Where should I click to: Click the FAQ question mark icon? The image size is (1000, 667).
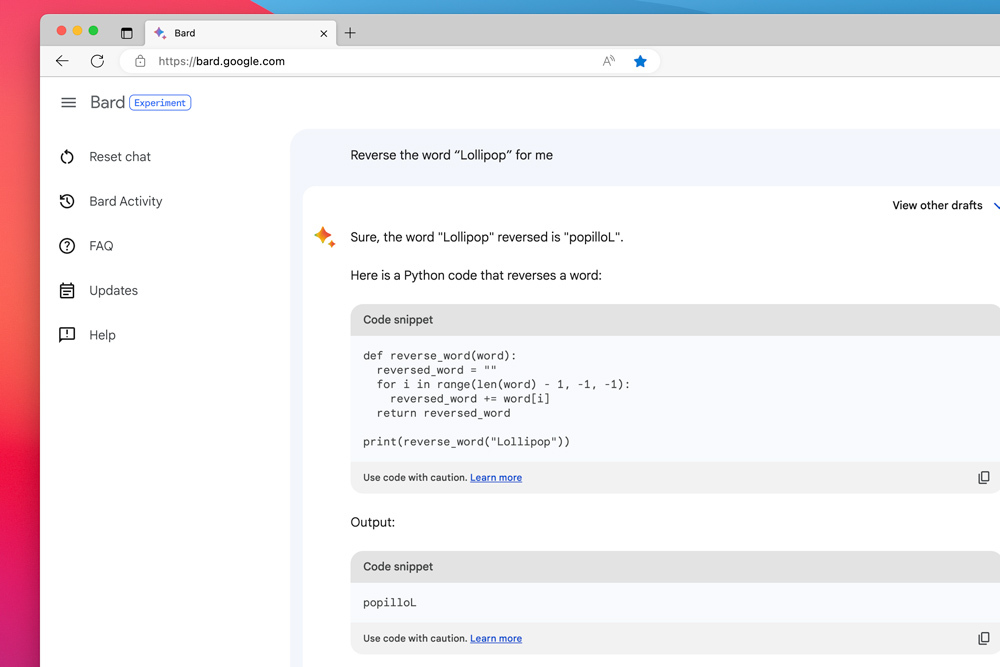(x=67, y=246)
